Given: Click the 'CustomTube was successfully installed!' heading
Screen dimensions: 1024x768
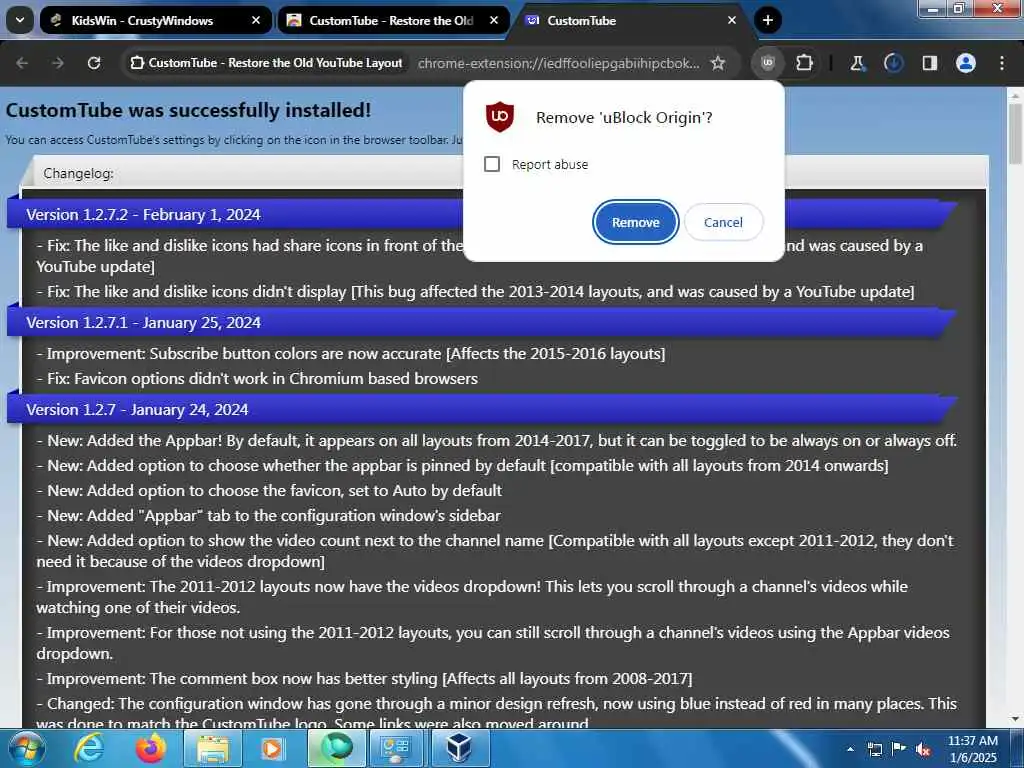Looking at the screenshot, I should point(188,110).
